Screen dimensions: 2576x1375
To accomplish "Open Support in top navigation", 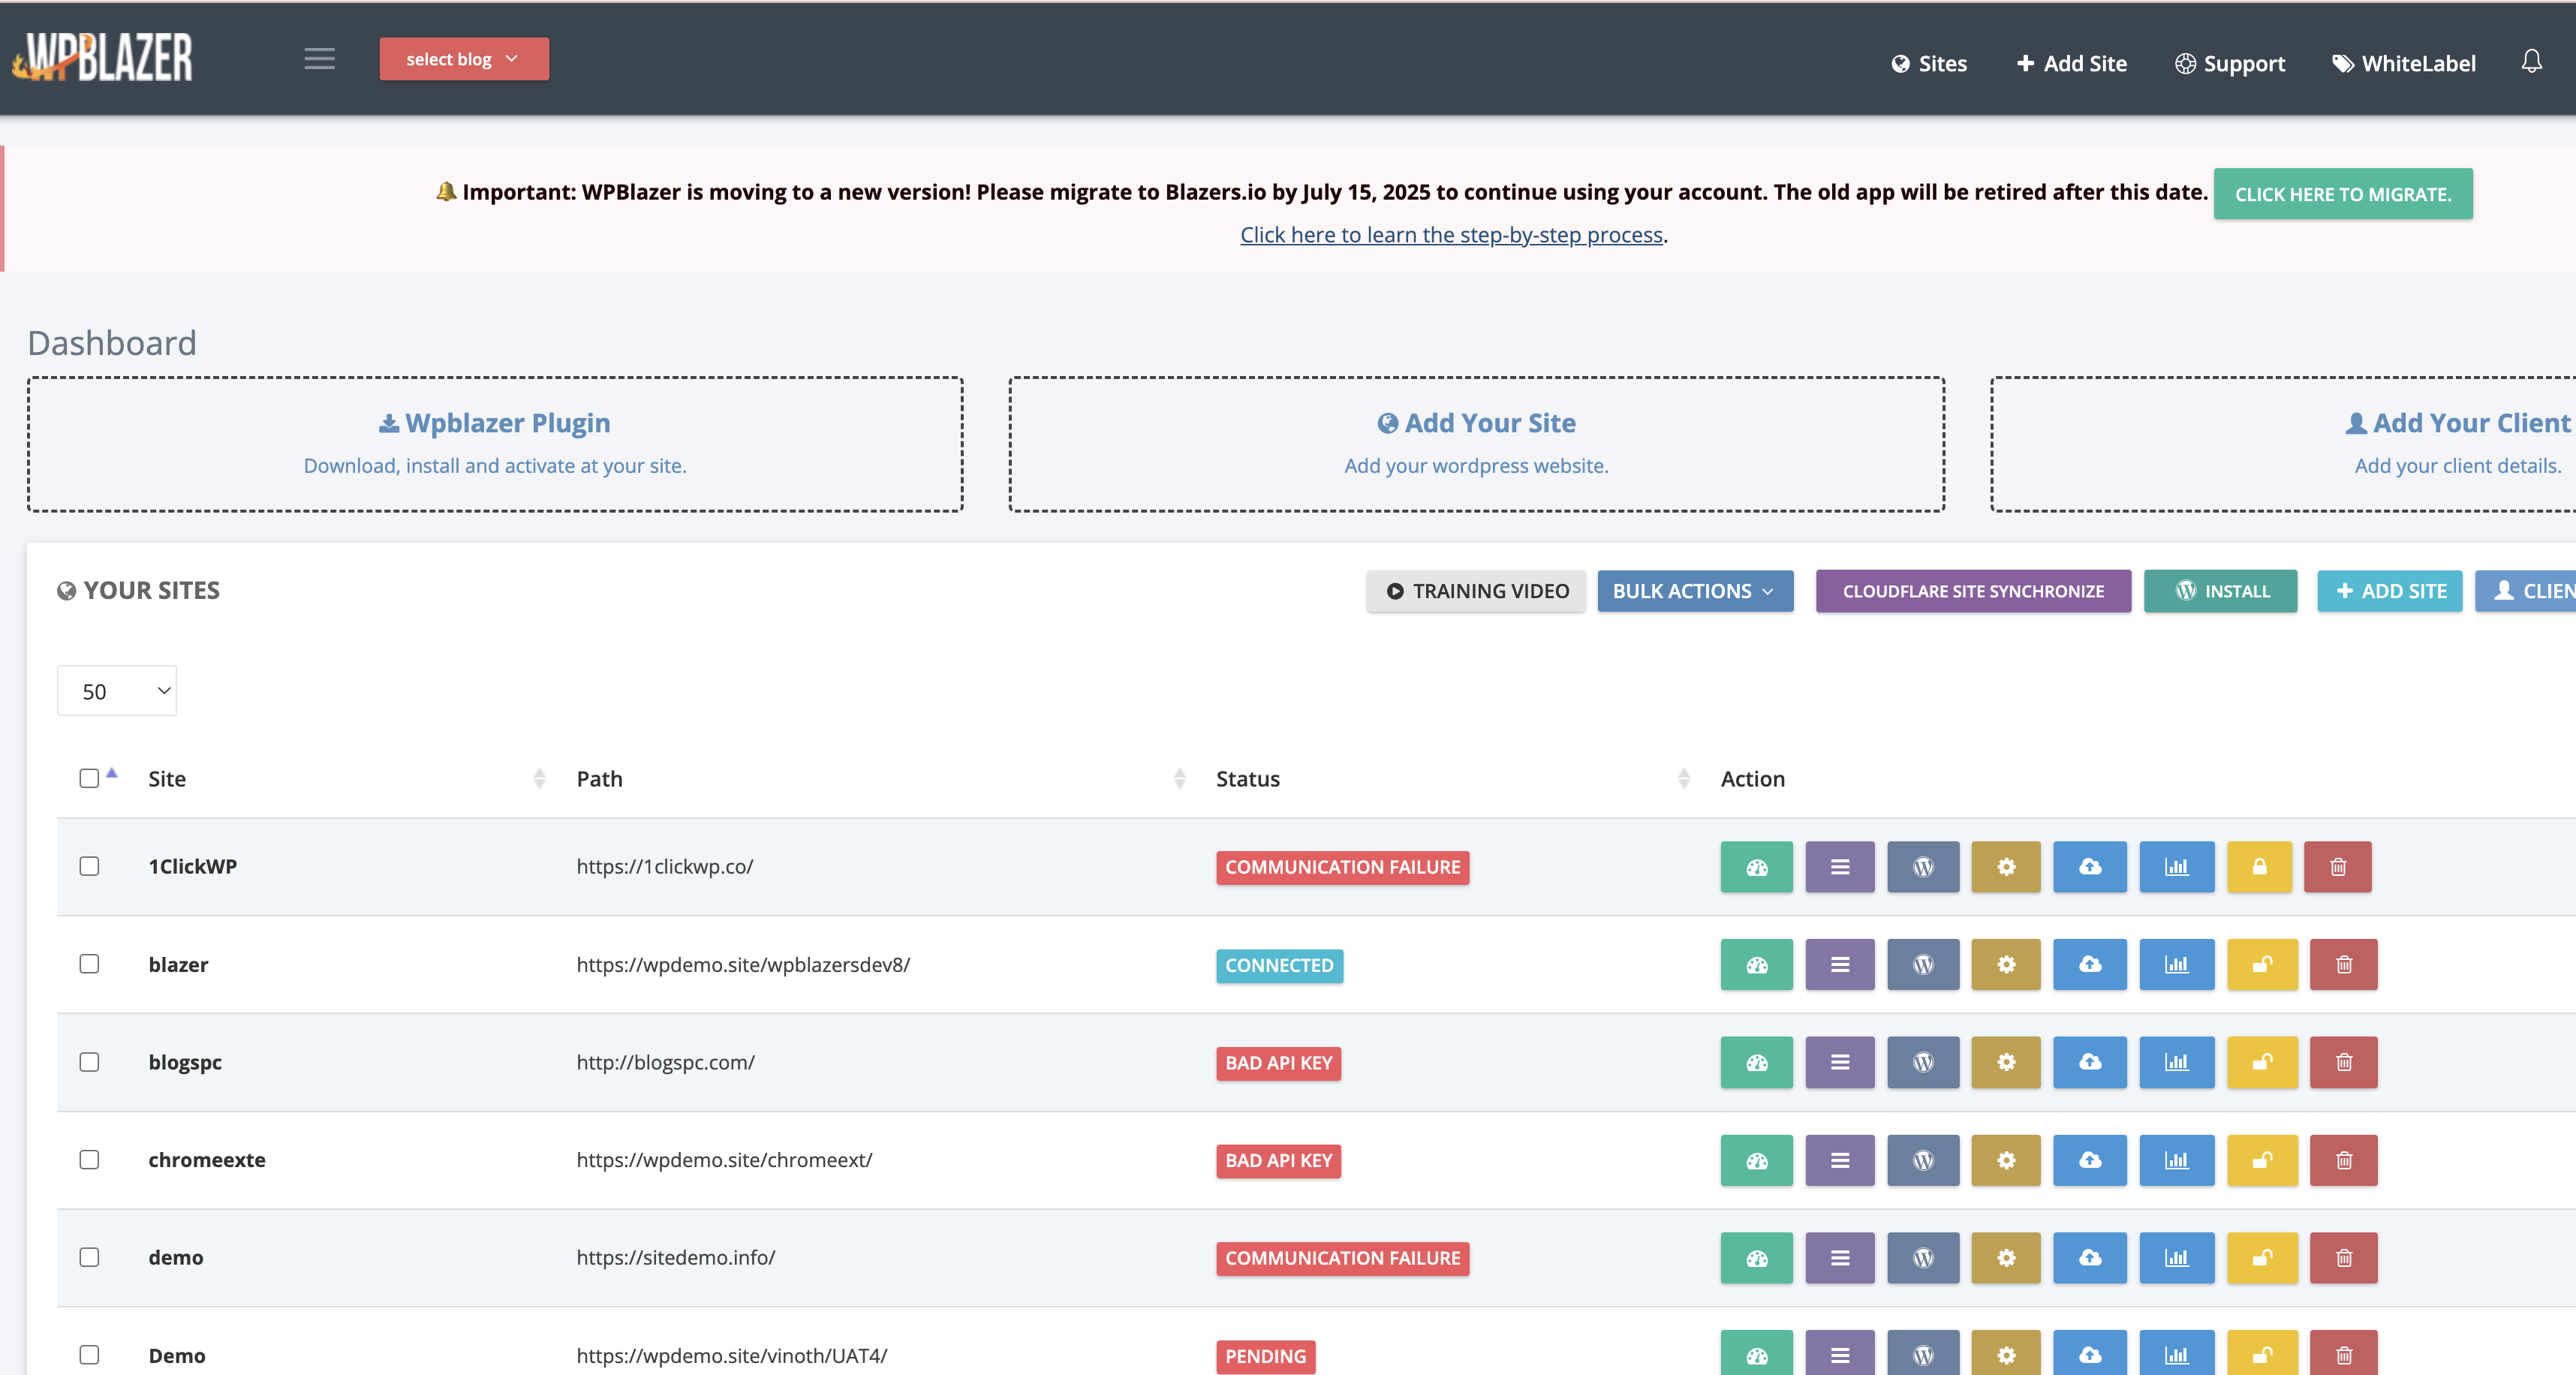I will [x=2230, y=64].
